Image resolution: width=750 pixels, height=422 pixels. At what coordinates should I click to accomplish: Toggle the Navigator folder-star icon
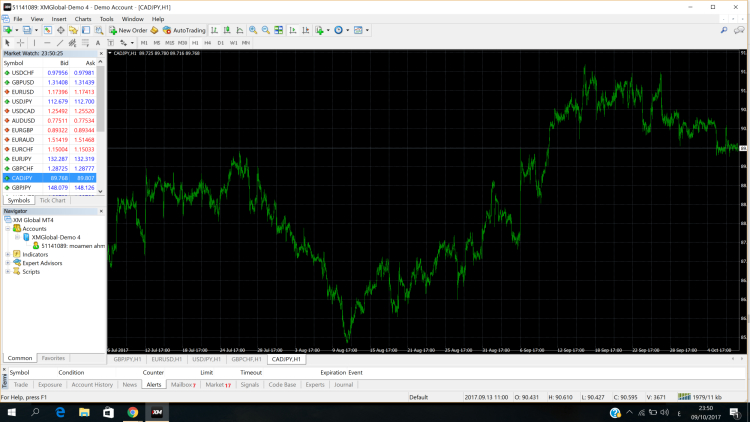coord(73,30)
